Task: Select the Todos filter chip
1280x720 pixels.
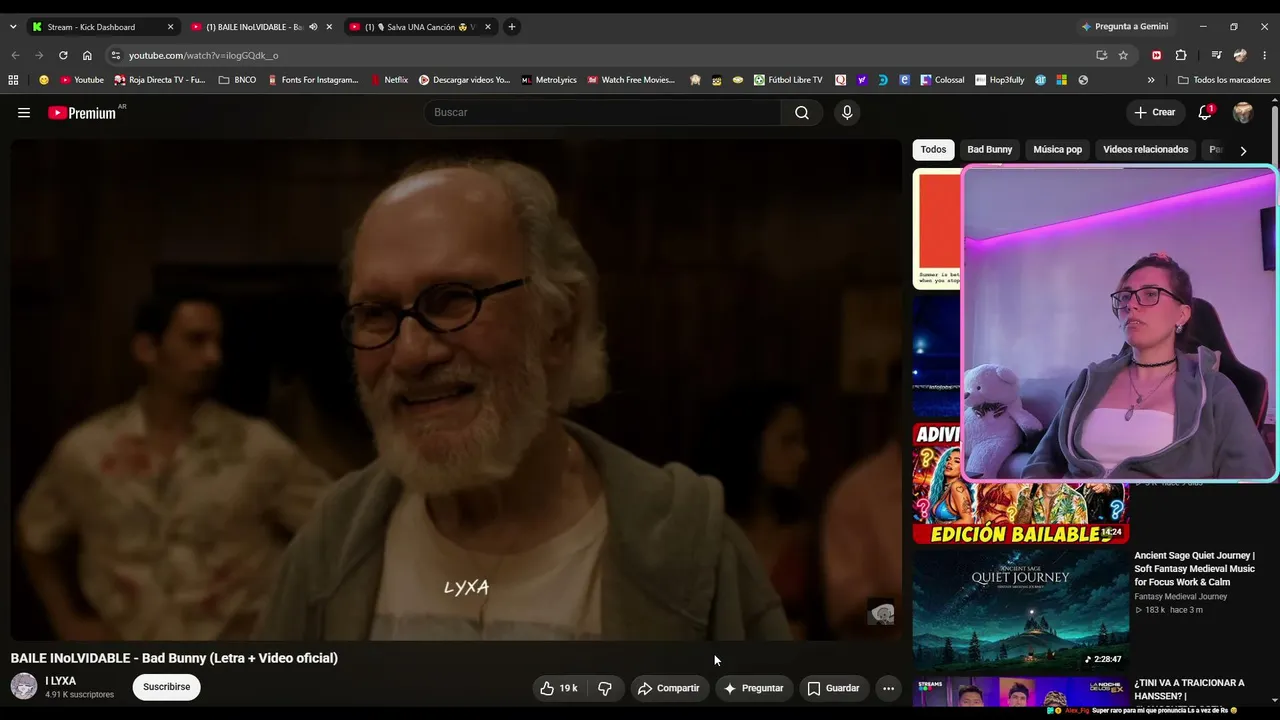Action: (x=933, y=150)
